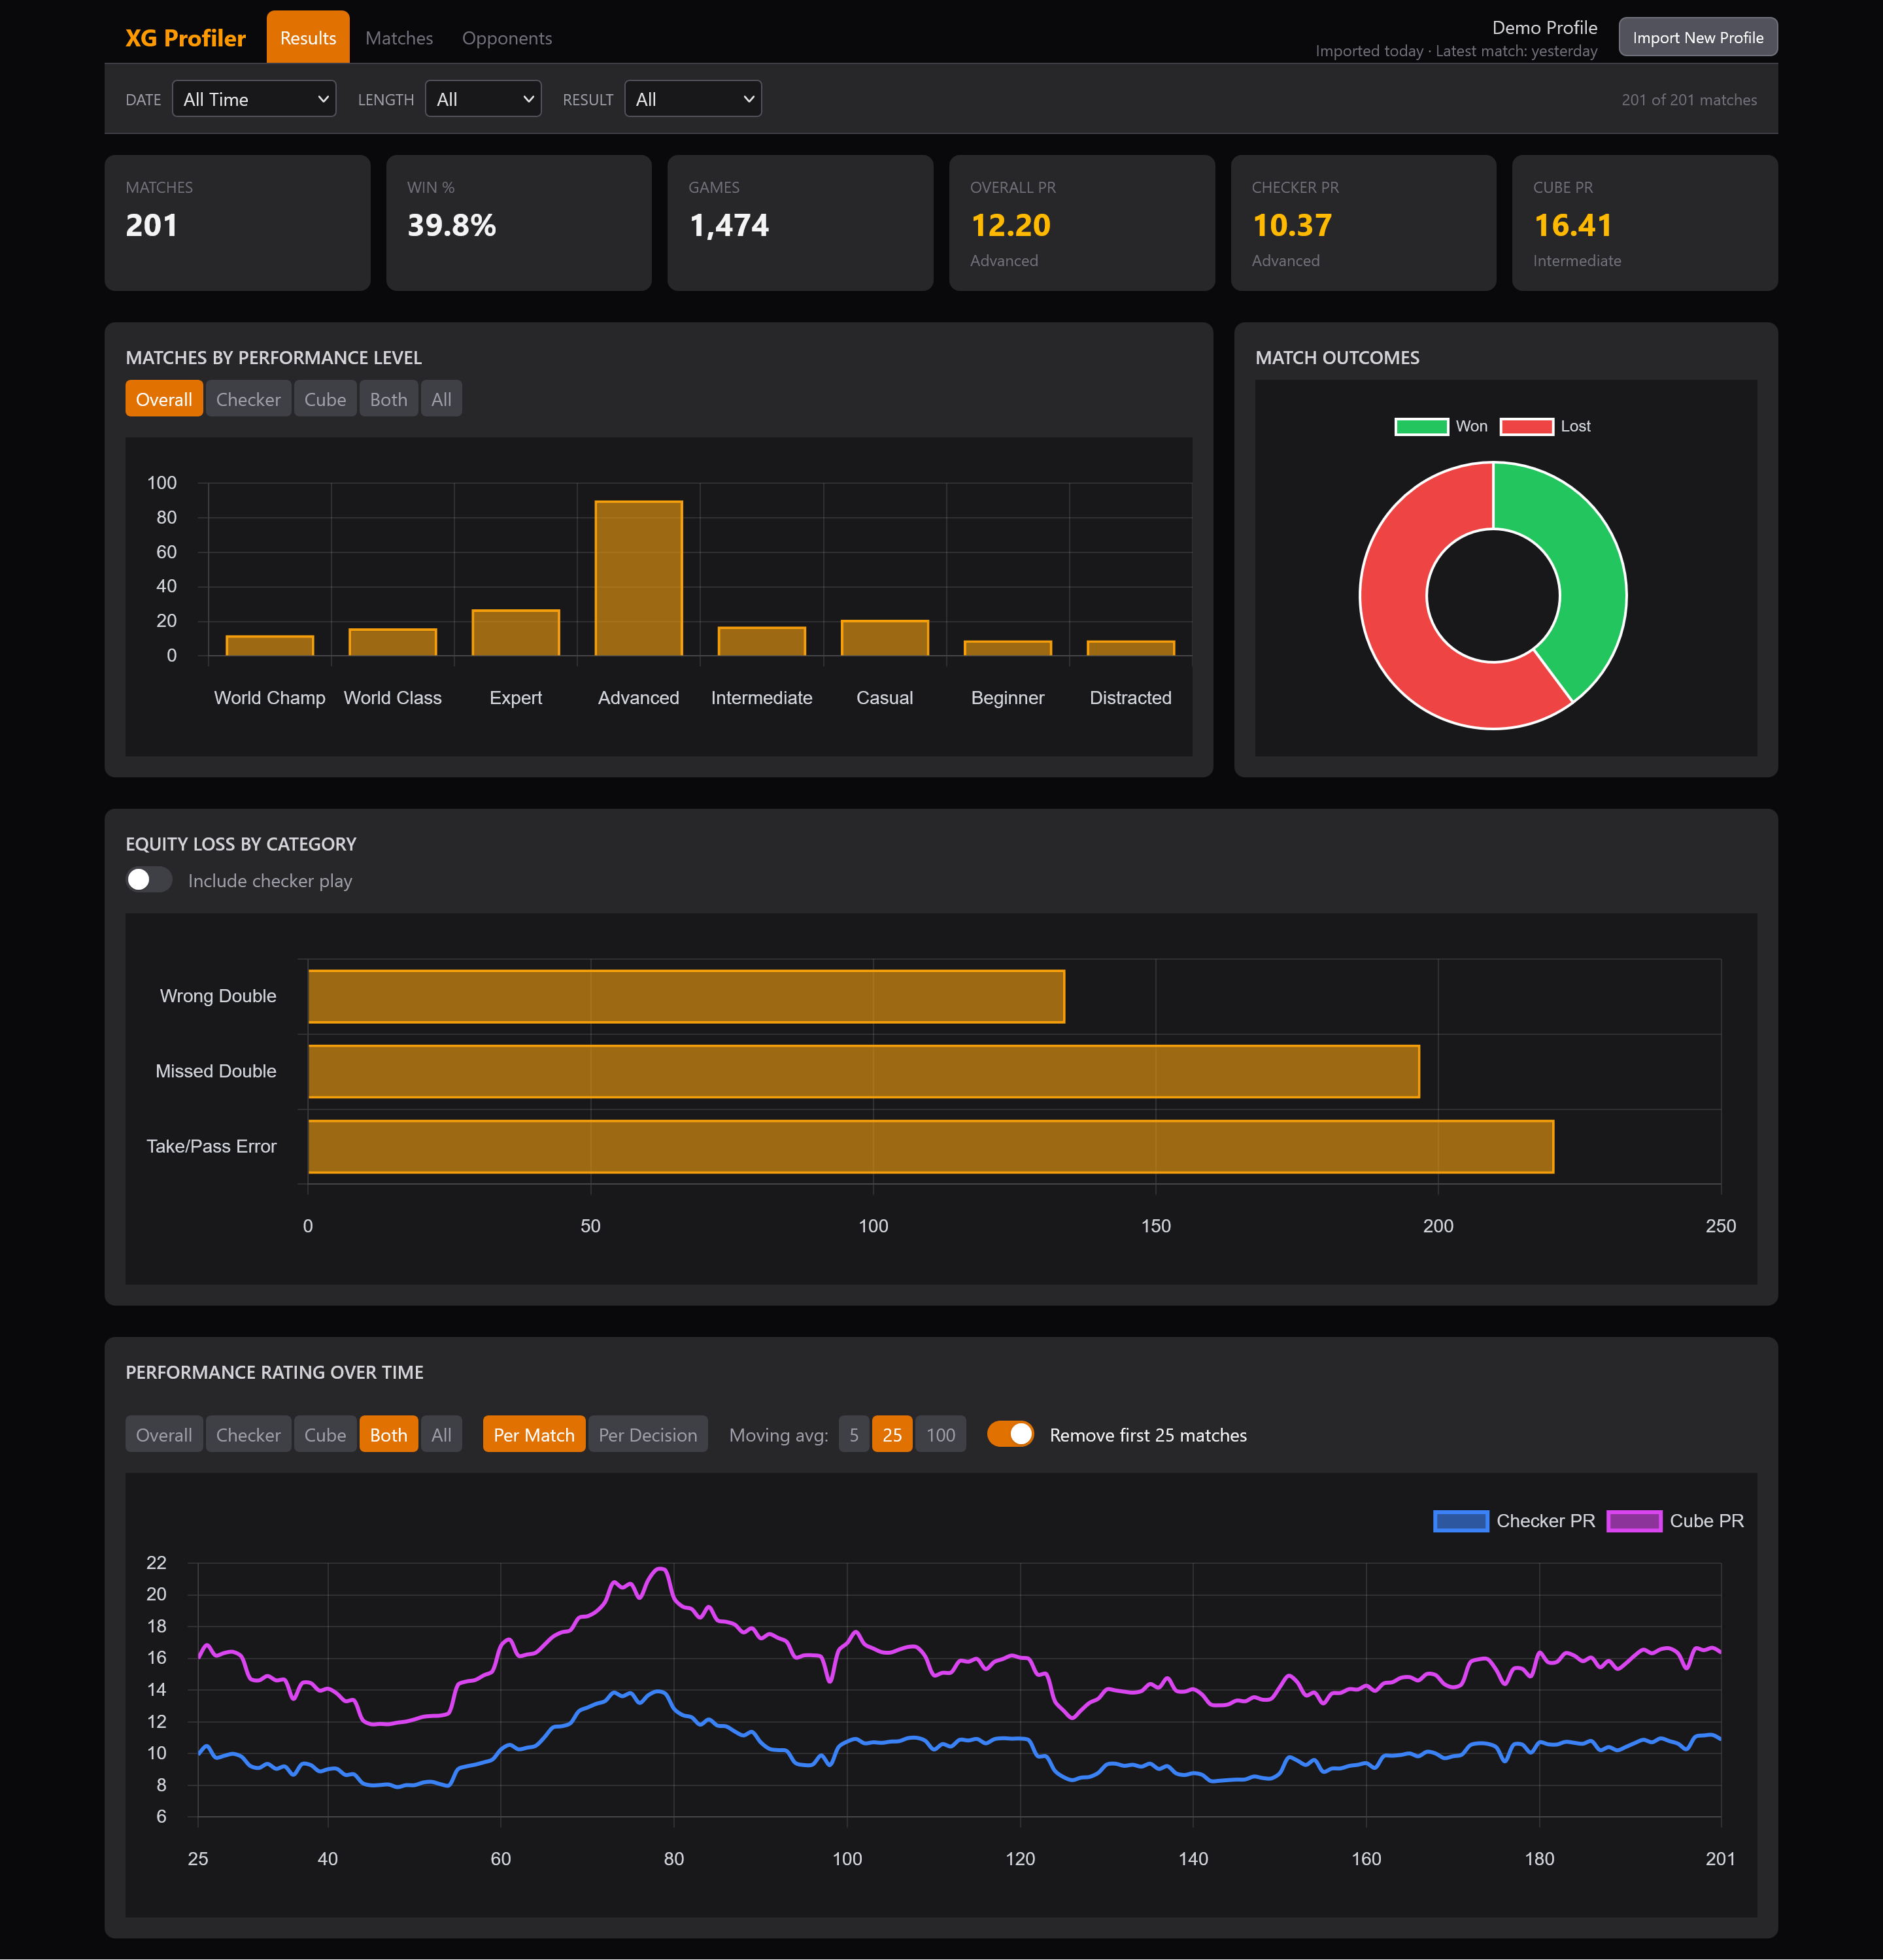Expand the Length filter dropdown
The width and height of the screenshot is (1883, 1960).
[x=483, y=99]
